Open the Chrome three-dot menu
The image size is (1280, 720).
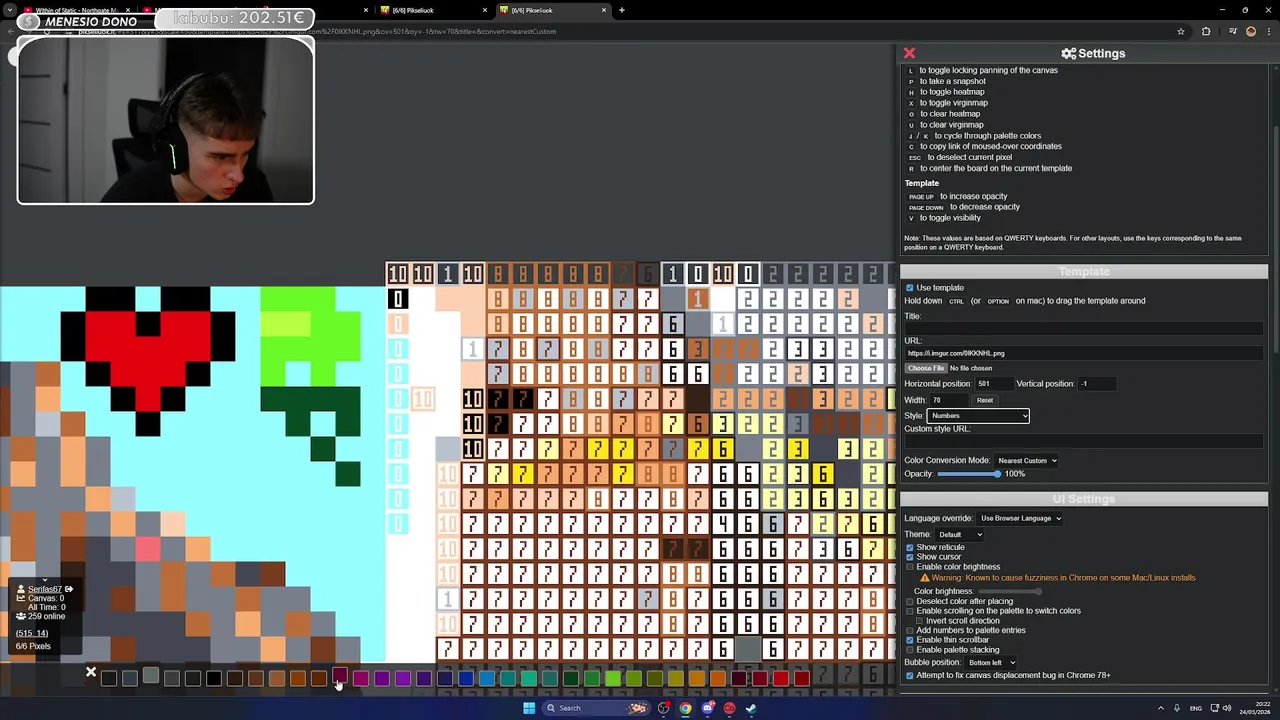pyautogui.click(x=1268, y=31)
